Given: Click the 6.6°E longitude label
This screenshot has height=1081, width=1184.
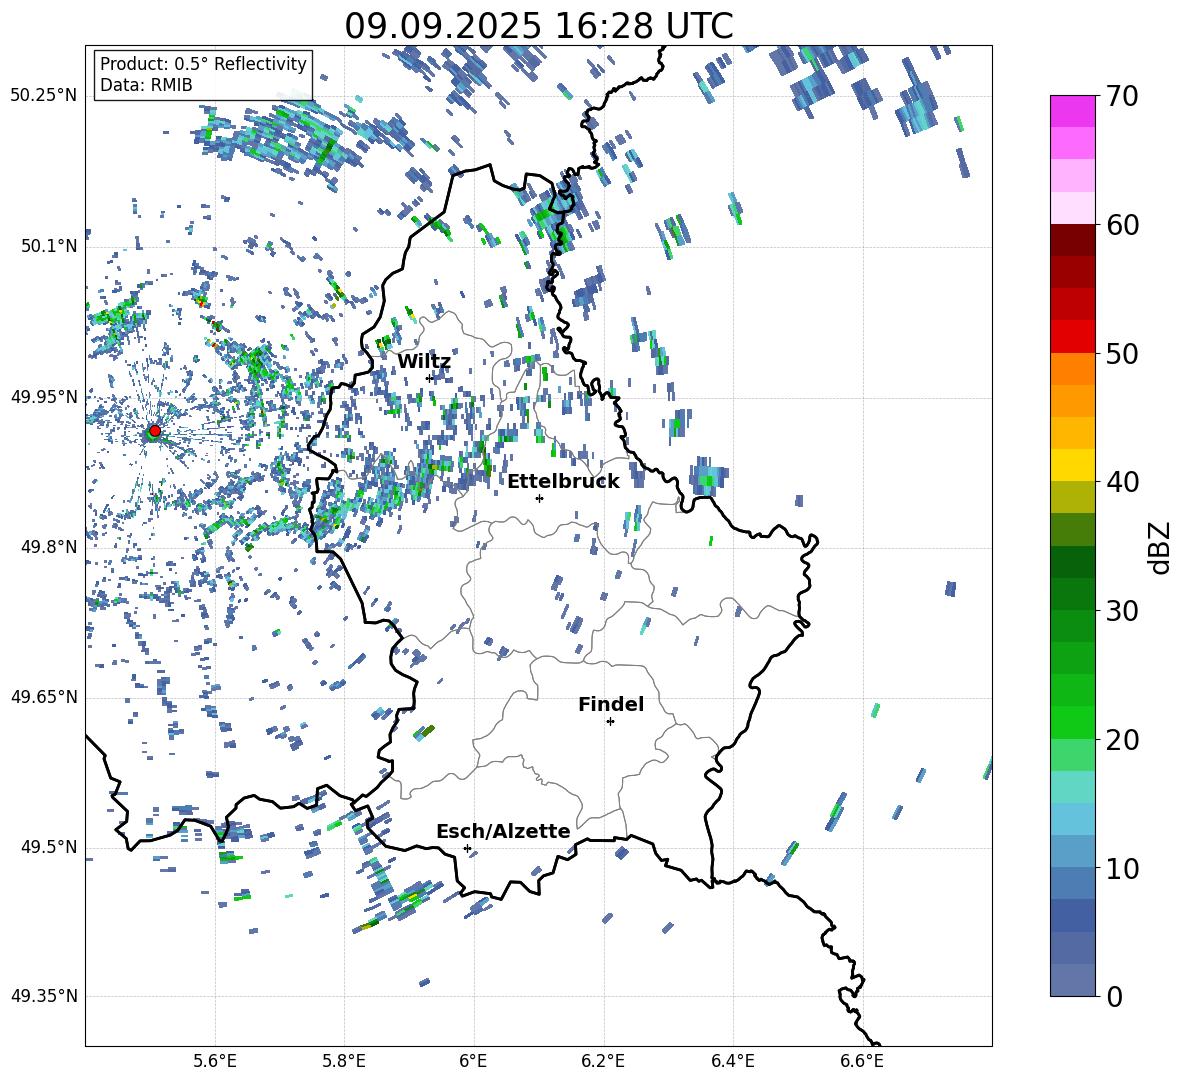Looking at the screenshot, I should coord(862,1061).
